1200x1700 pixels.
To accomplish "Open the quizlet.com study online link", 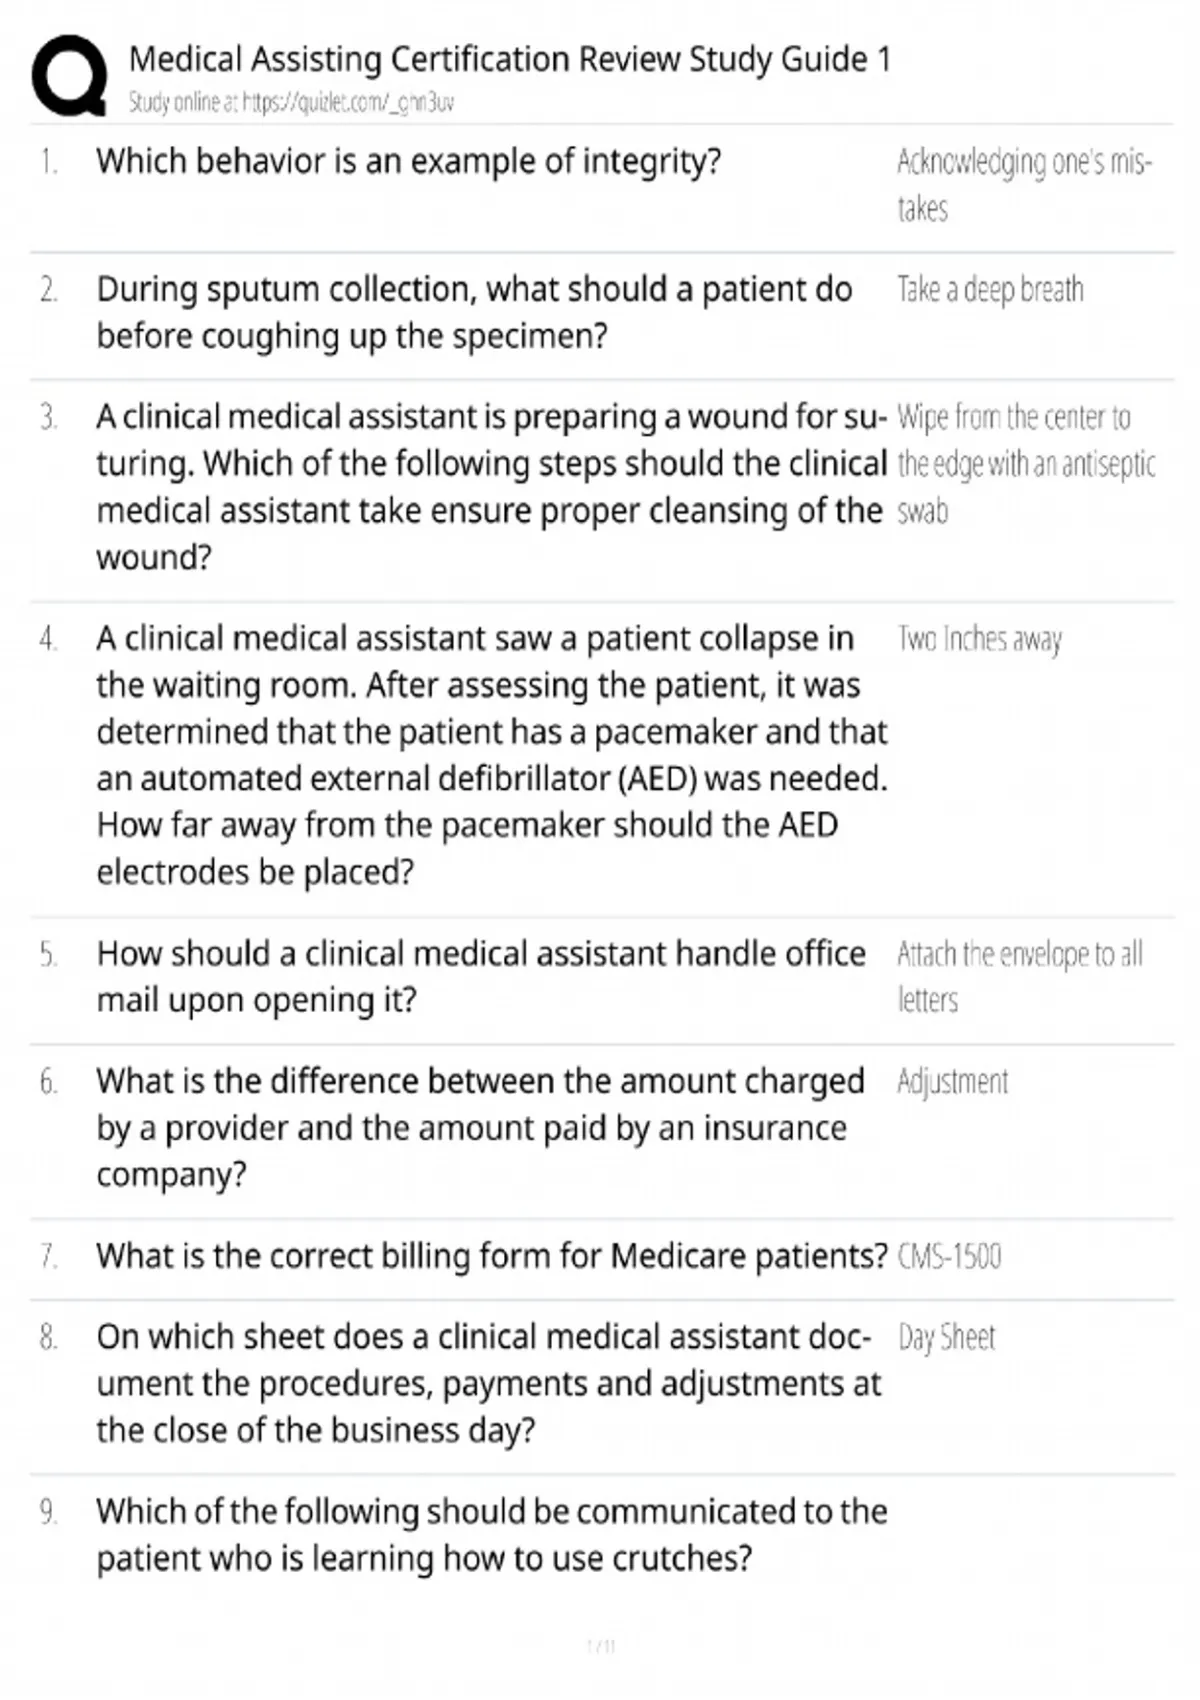I will [291, 102].
